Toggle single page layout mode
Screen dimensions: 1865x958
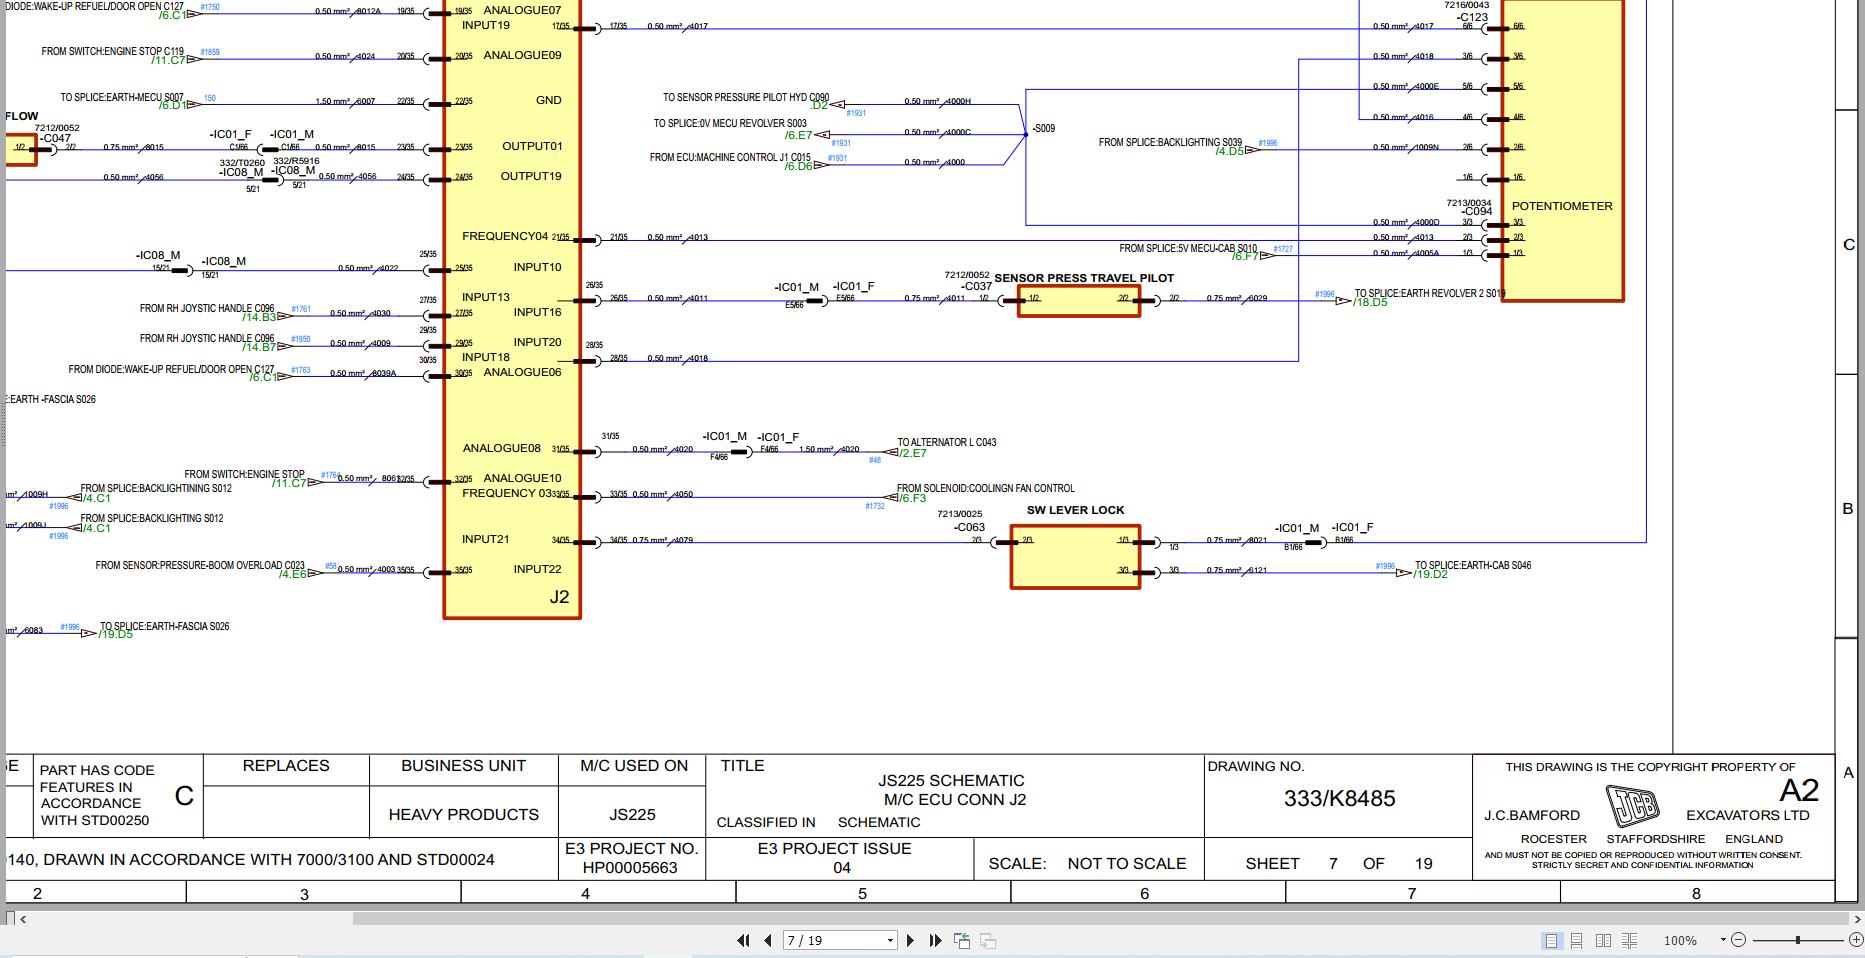1551,940
